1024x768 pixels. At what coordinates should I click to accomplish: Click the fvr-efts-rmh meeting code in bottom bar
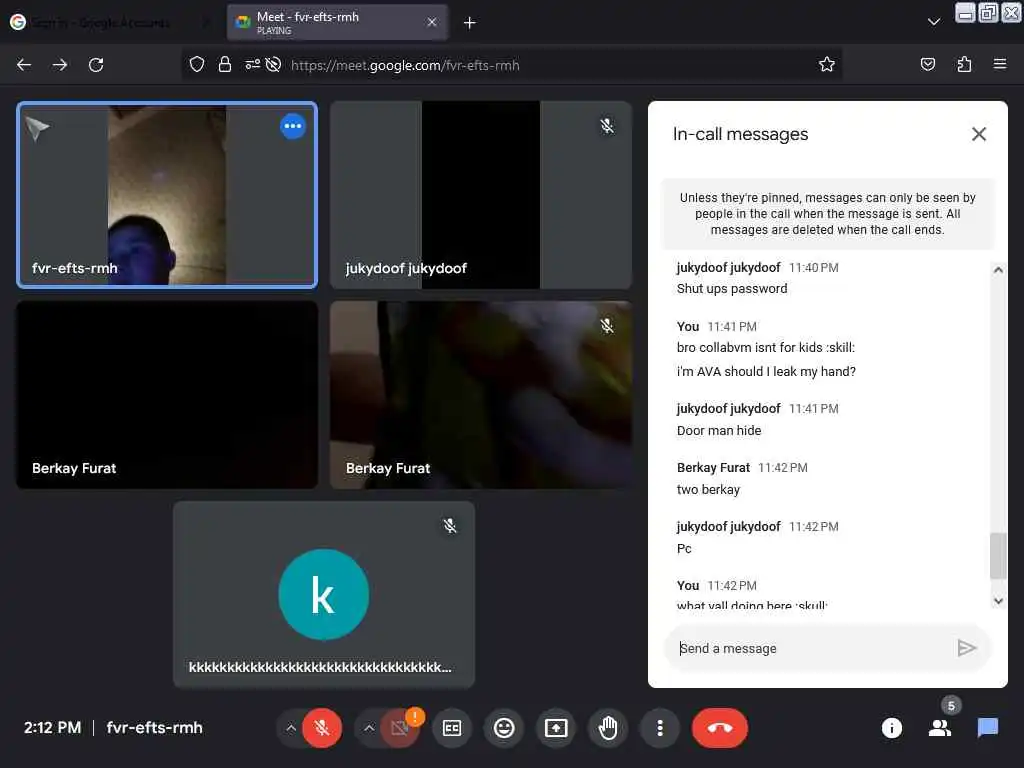tap(154, 728)
